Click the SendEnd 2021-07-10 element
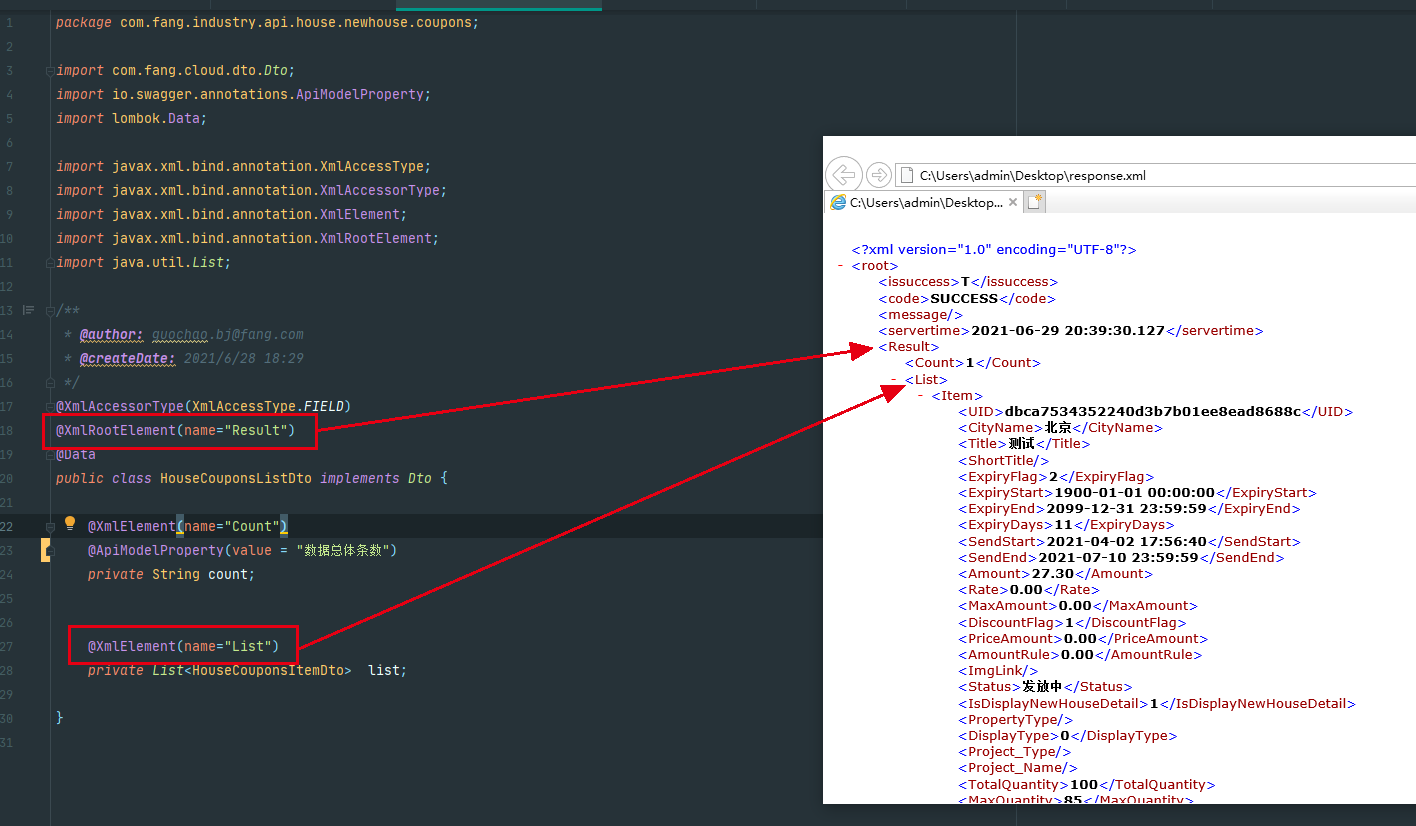 [1121, 558]
